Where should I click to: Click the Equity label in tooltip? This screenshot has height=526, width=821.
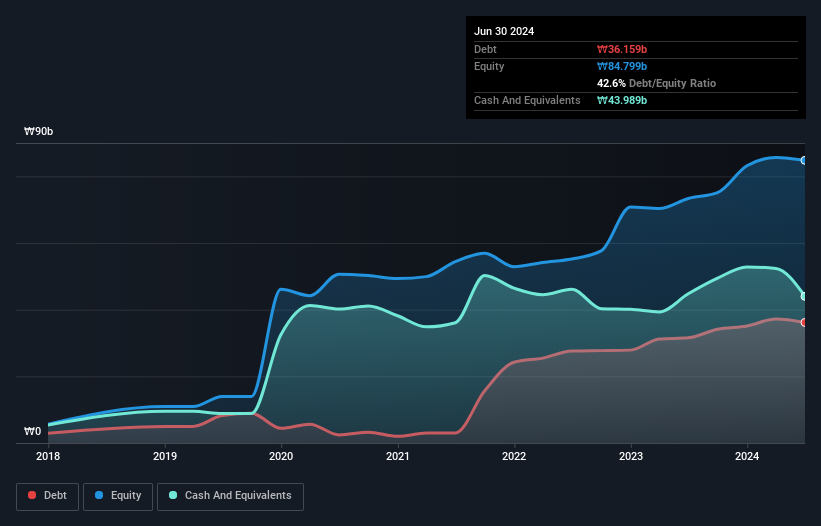click(x=489, y=66)
